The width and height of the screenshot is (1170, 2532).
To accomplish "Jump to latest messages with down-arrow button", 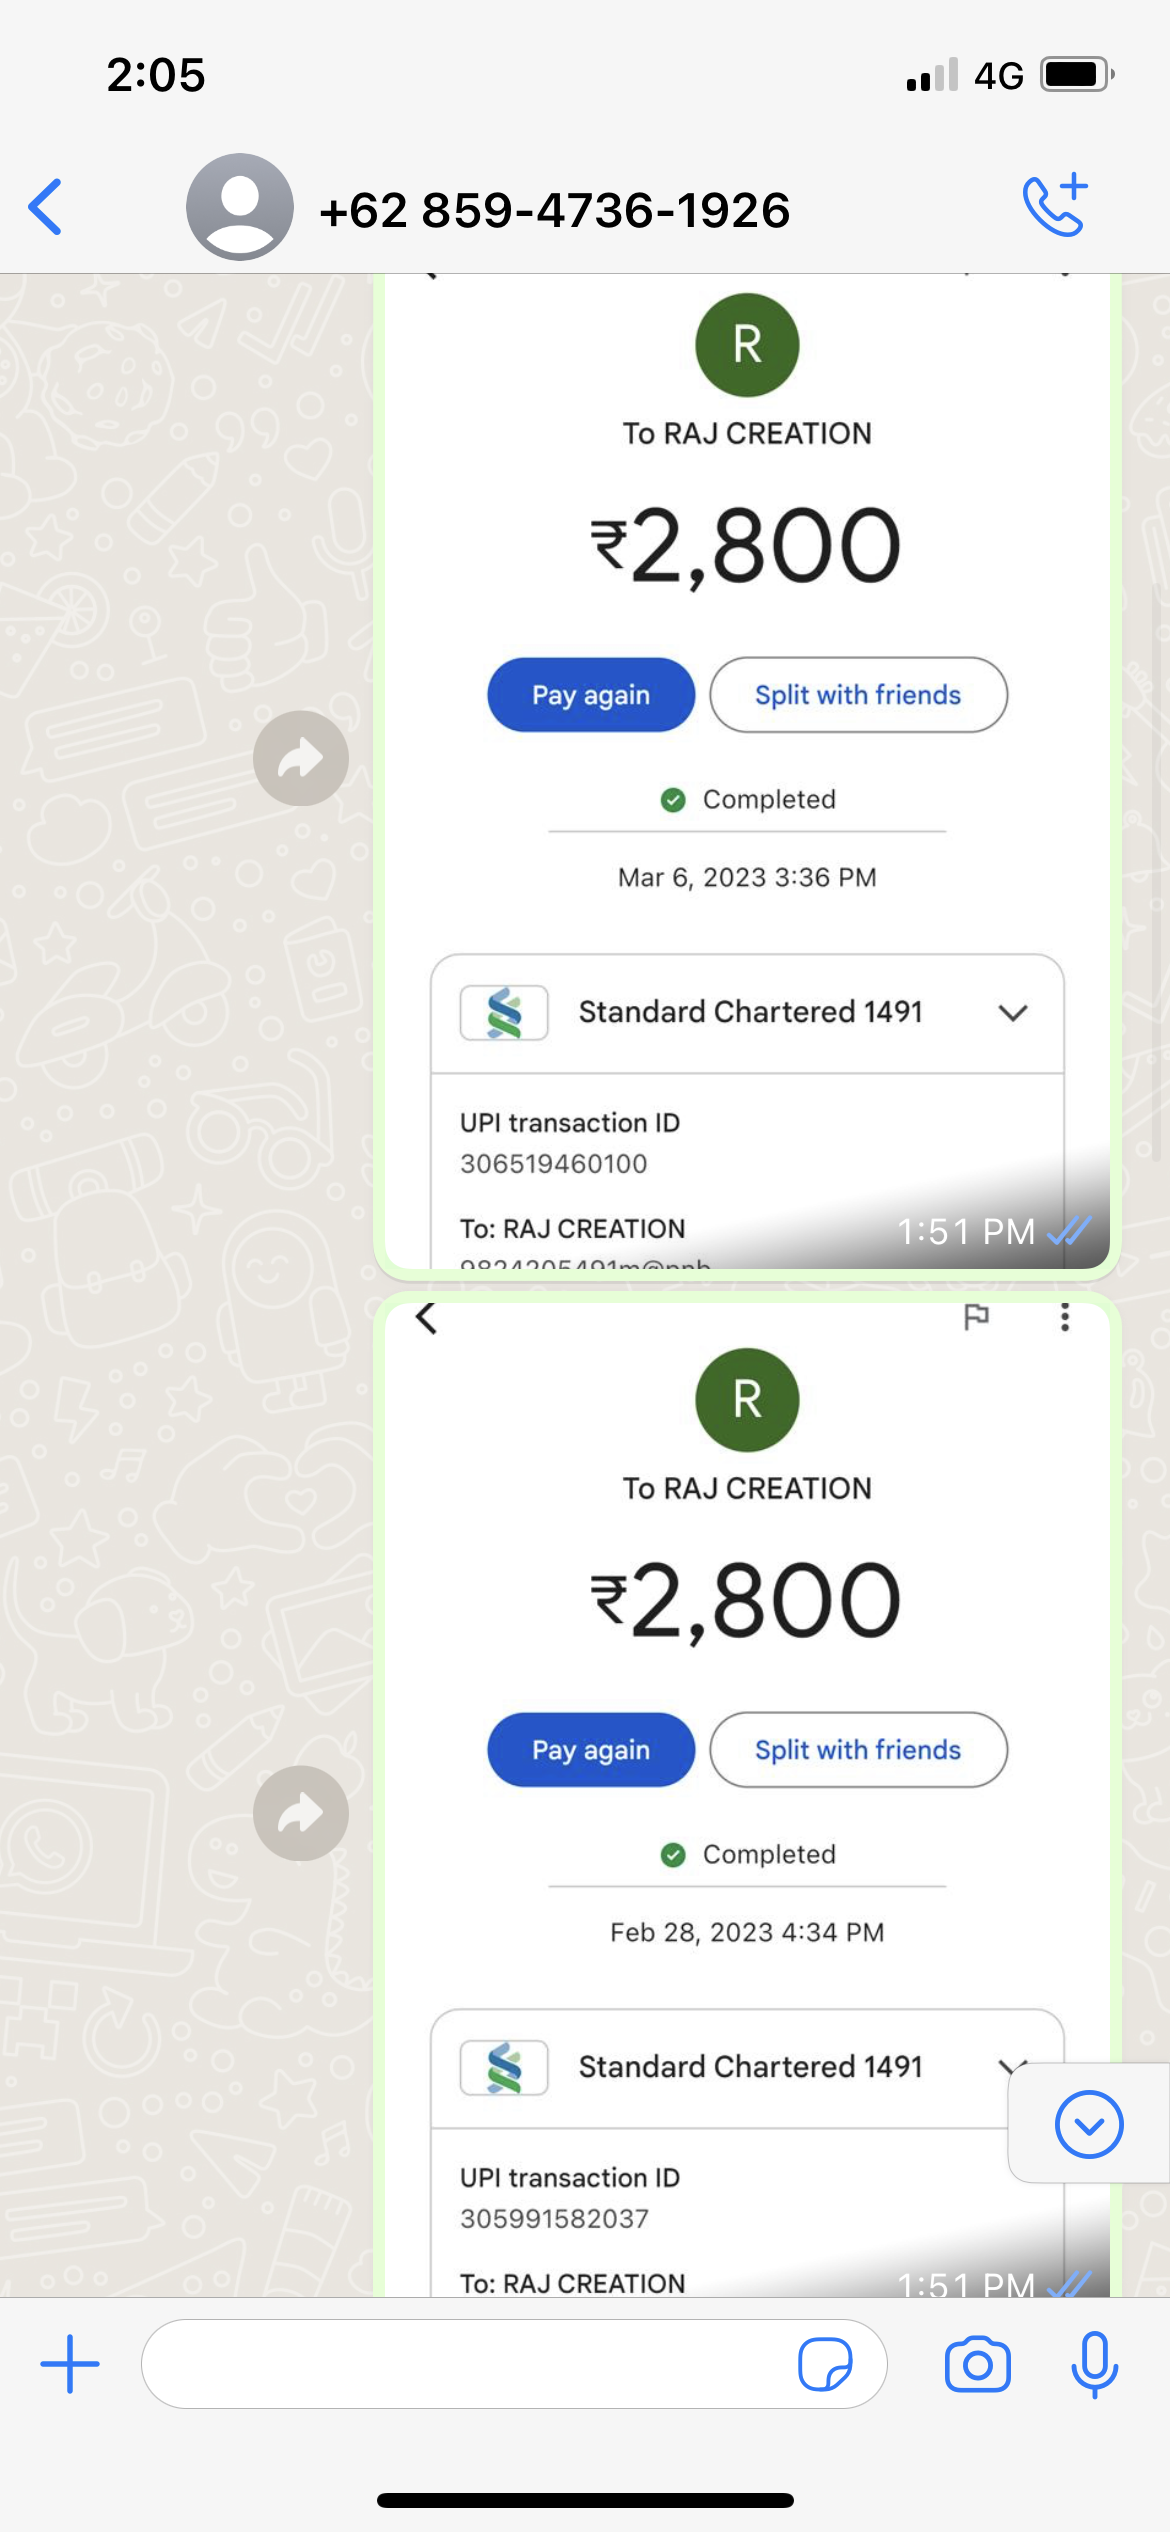I will [x=1089, y=2124].
